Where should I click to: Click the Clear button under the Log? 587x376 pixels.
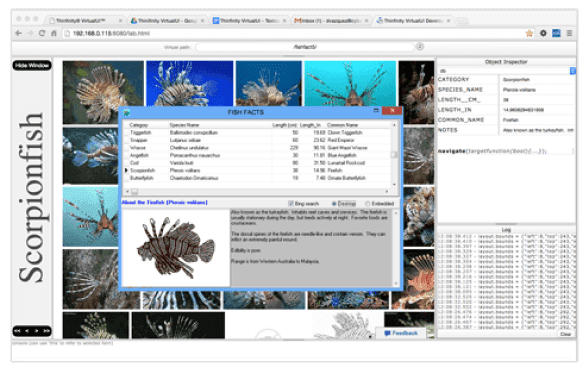pos(566,334)
